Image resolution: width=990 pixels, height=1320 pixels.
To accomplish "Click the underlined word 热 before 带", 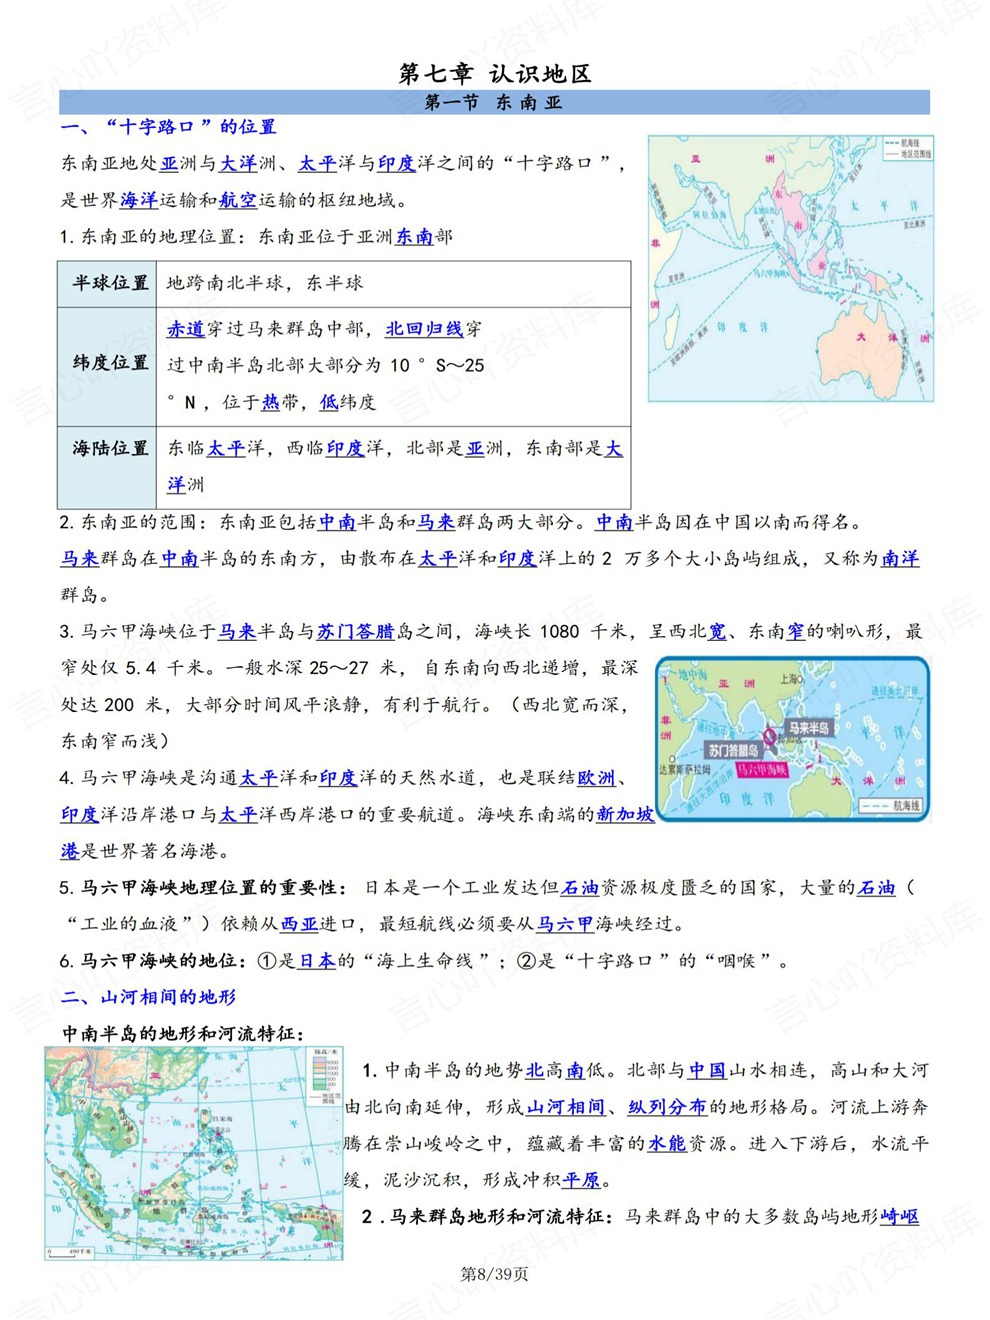I will click(x=271, y=402).
